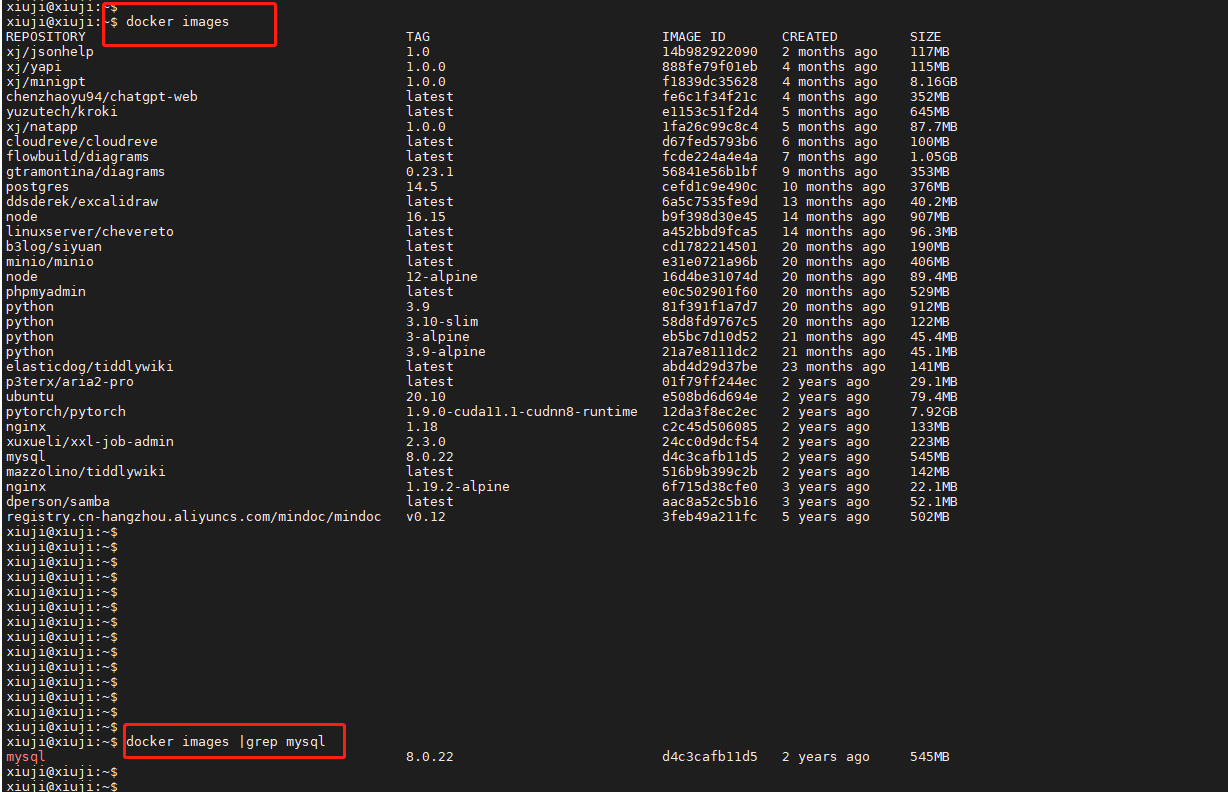
Task: Click repository linuxserver/chevereto
Action: click(90, 231)
